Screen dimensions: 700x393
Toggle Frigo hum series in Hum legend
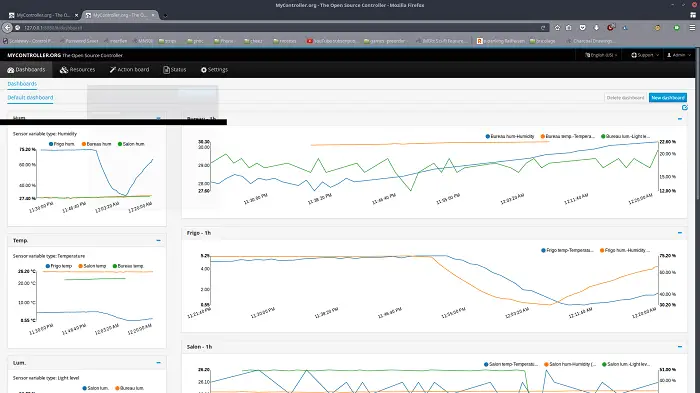pos(61,144)
